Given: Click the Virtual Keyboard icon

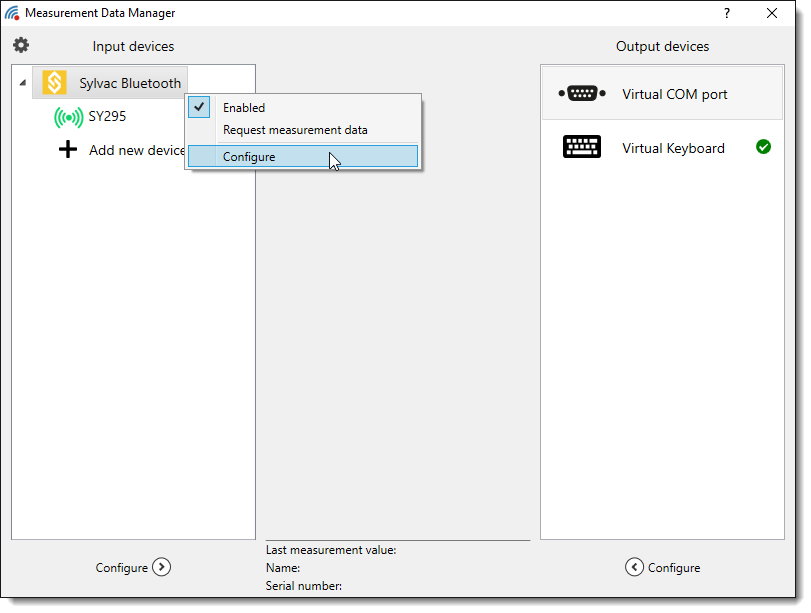Looking at the screenshot, I should [582, 148].
